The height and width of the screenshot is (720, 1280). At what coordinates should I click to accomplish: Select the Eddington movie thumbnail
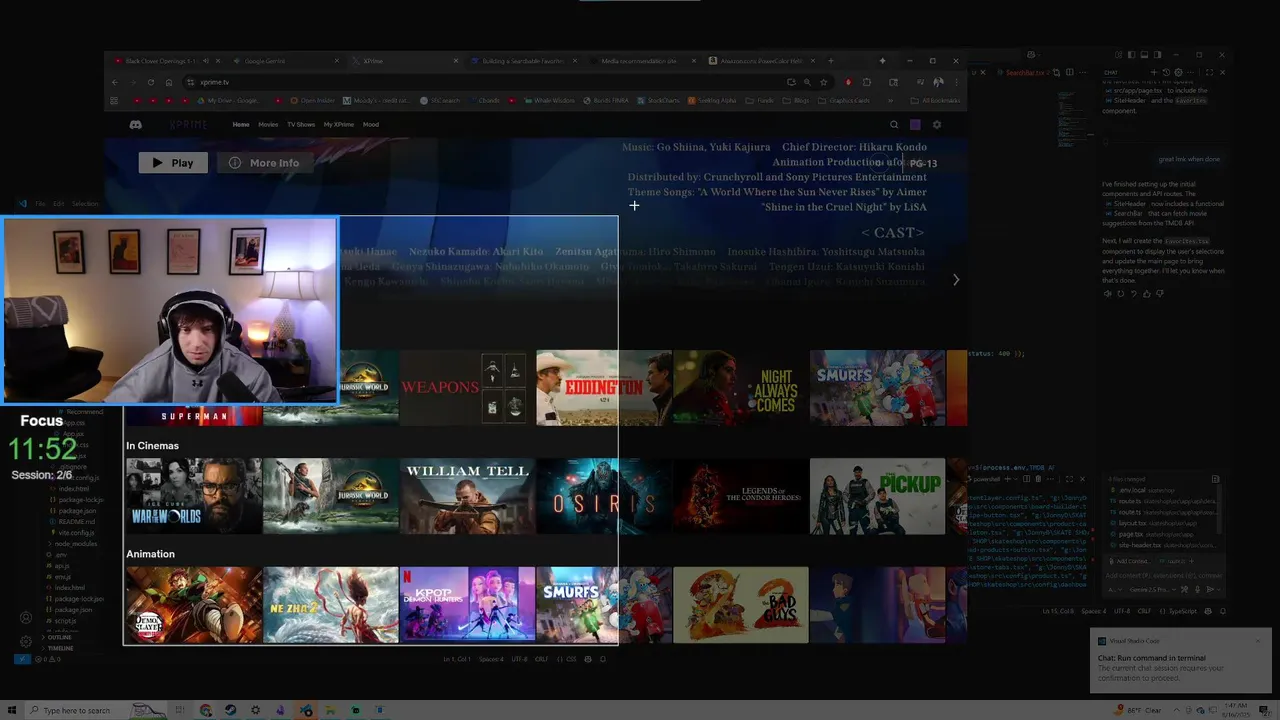[603, 388]
